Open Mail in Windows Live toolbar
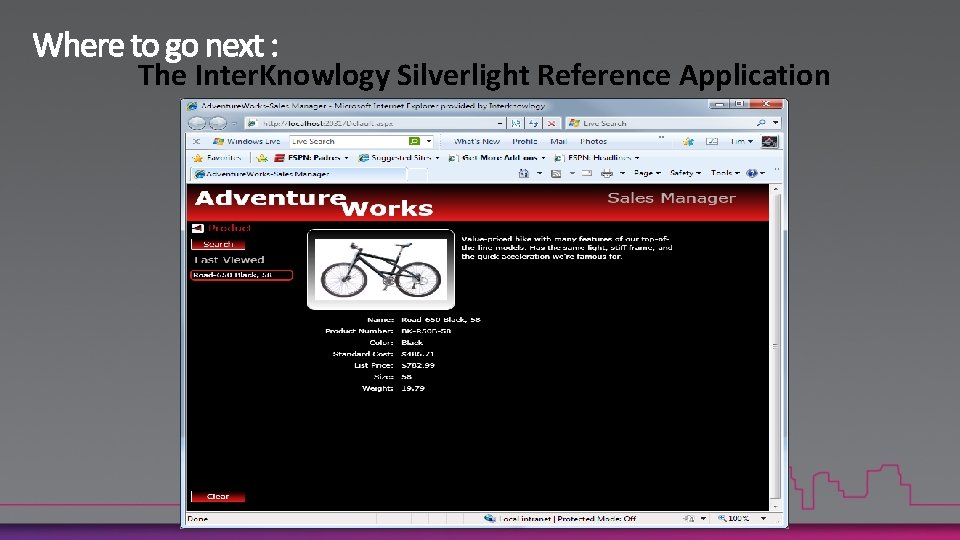This screenshot has width=960, height=540. click(558, 141)
